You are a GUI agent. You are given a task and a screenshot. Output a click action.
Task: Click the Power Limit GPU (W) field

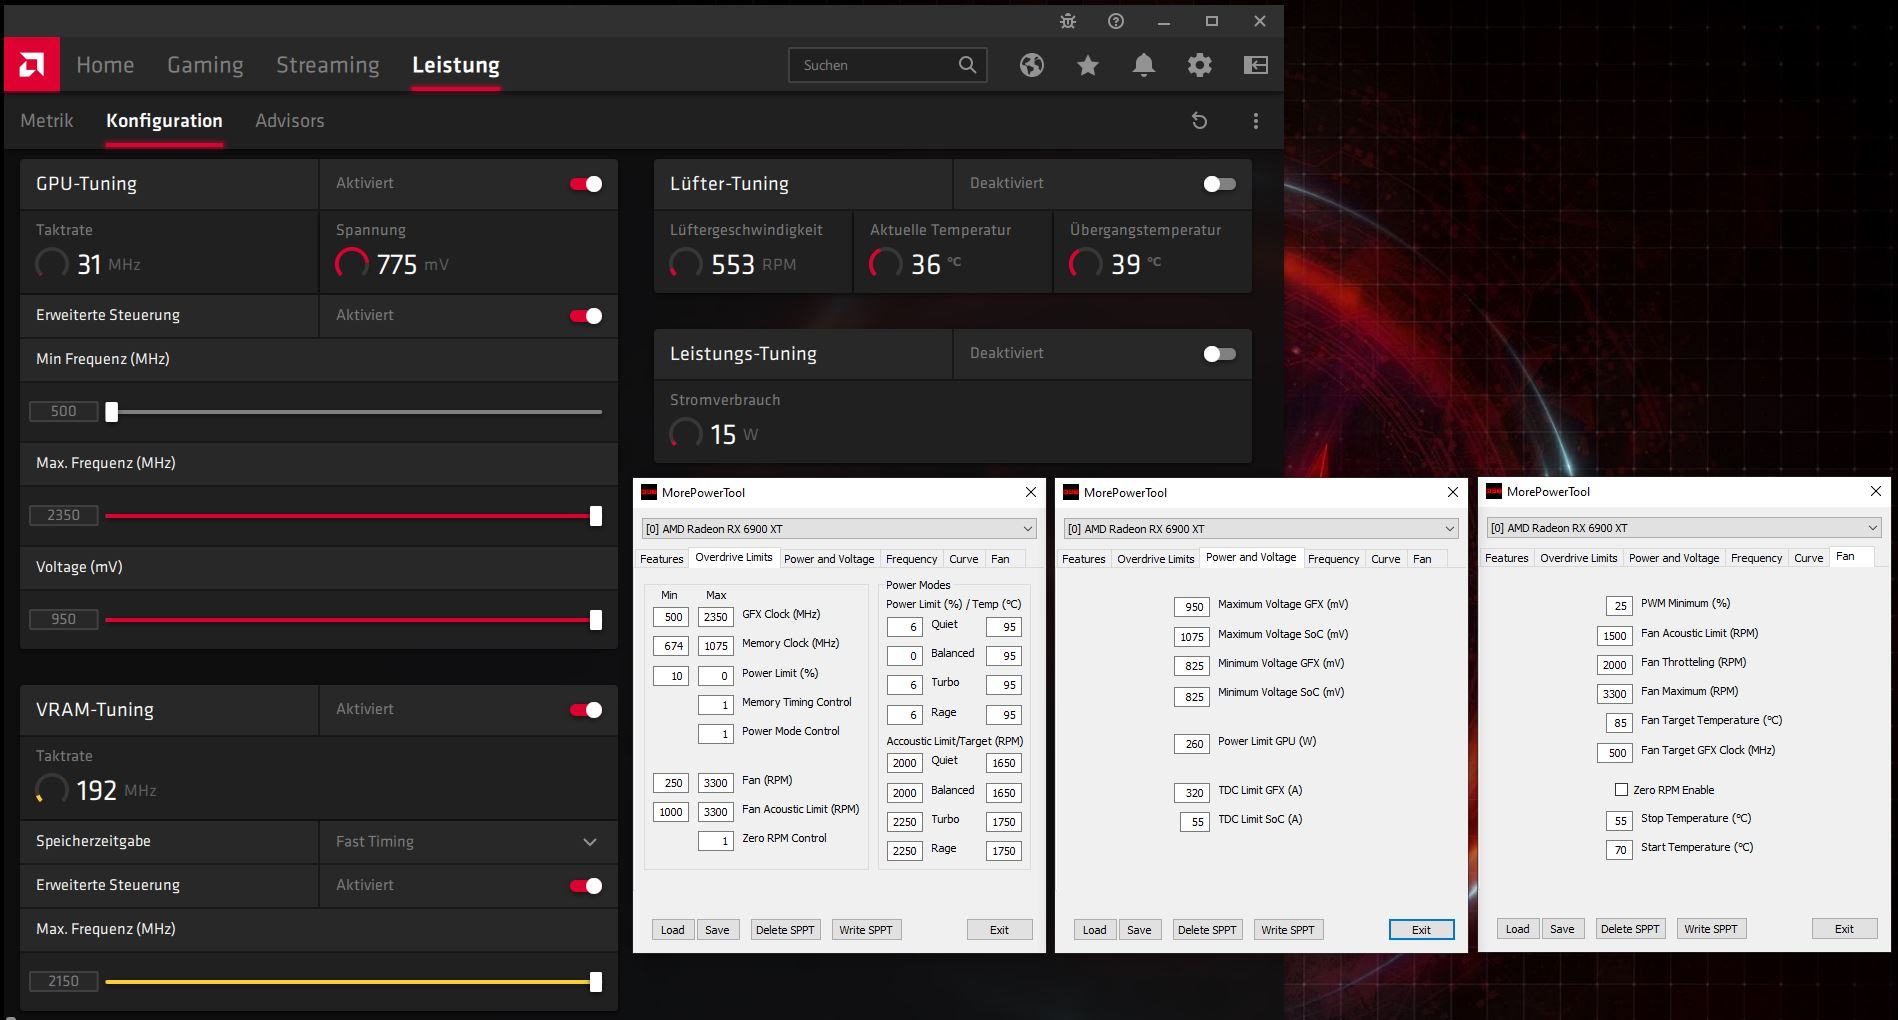[x=1191, y=744]
